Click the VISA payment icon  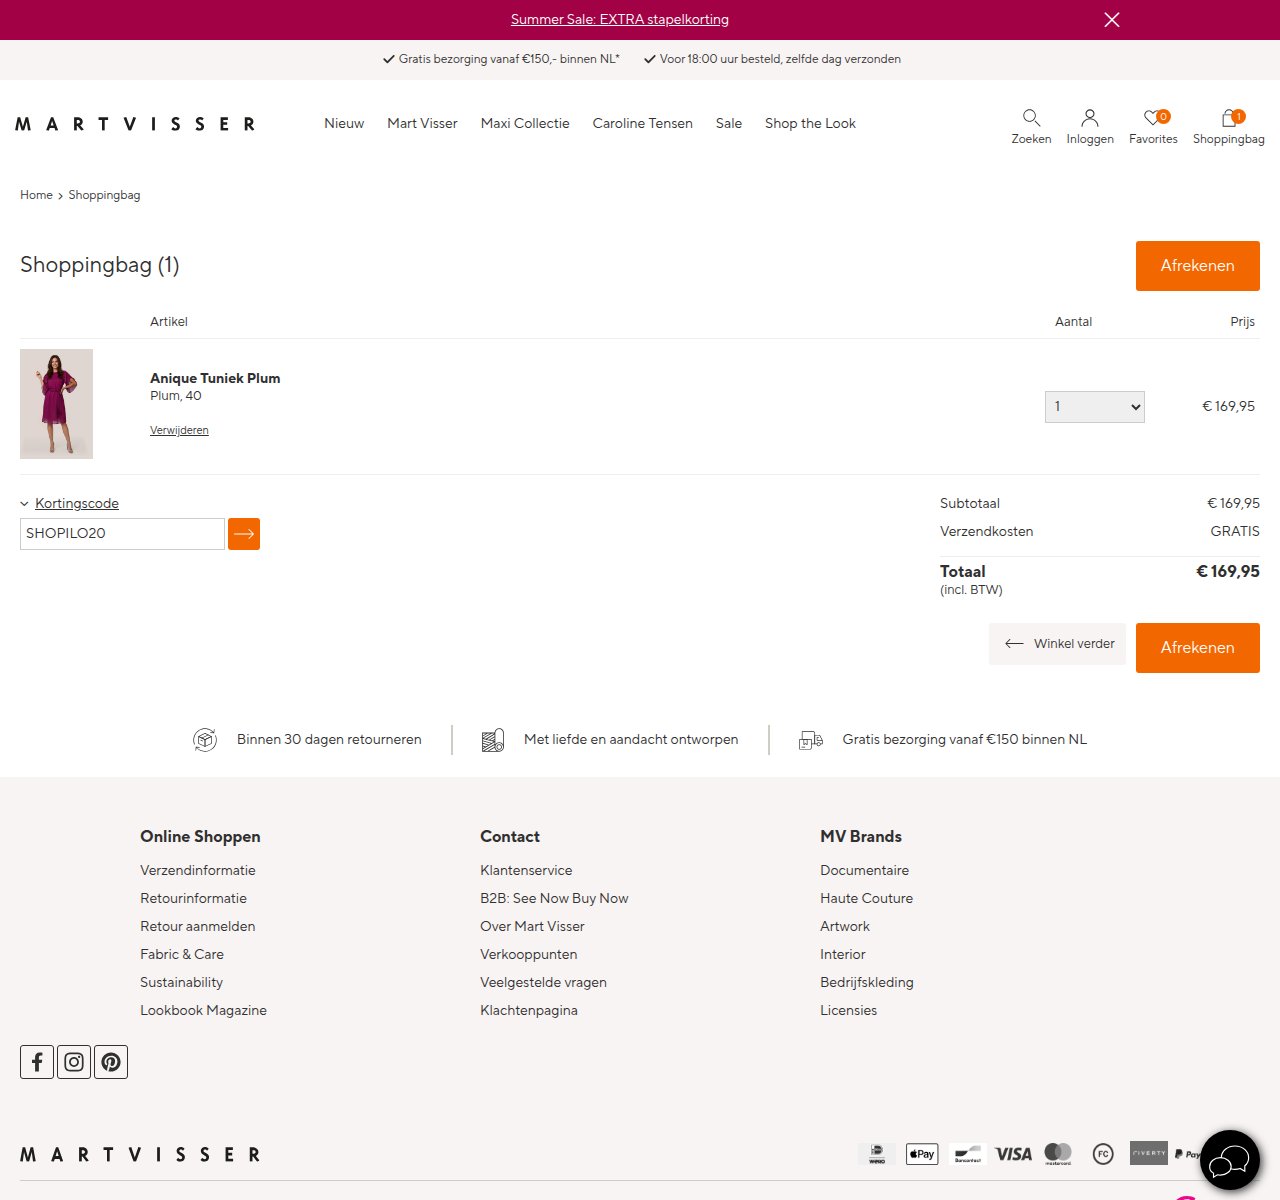click(x=1013, y=1154)
